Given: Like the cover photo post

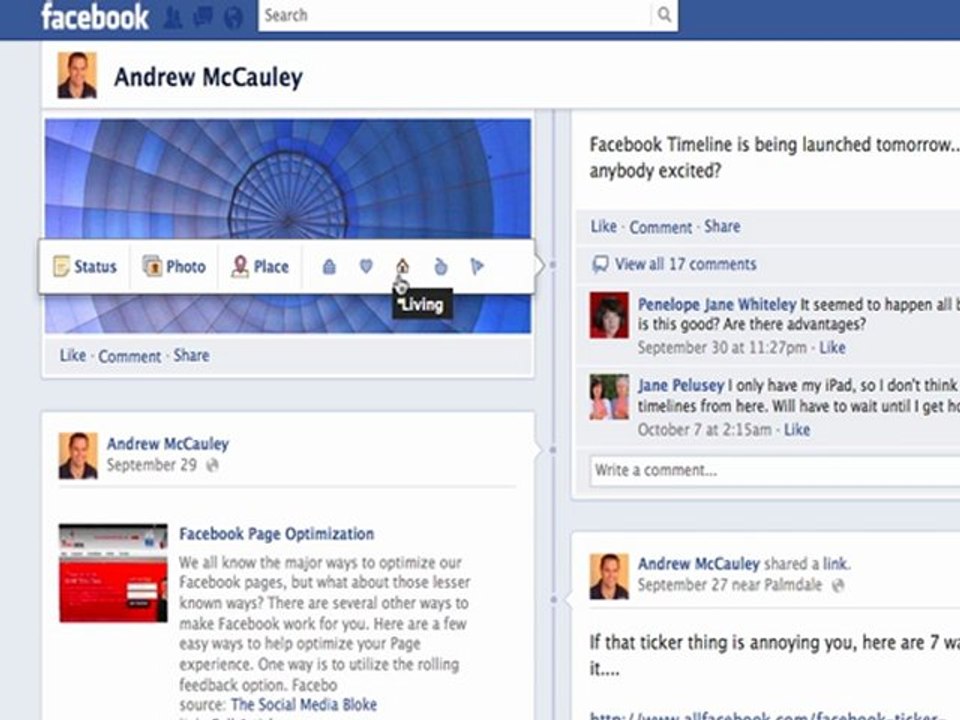Looking at the screenshot, I should 73,356.
